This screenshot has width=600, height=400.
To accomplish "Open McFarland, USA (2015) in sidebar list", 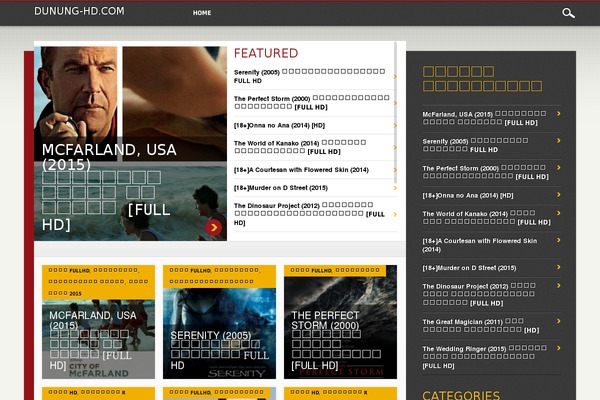I will coord(484,118).
